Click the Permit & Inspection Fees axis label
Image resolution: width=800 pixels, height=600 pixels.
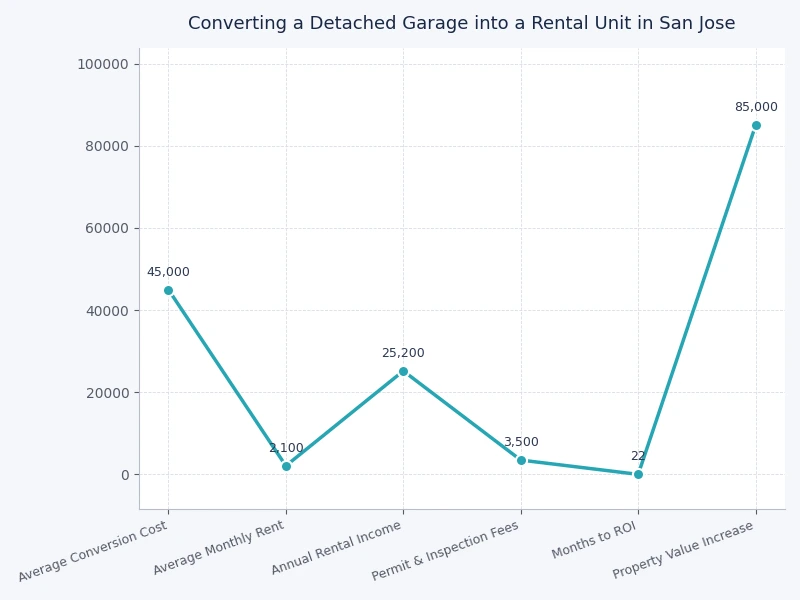click(445, 551)
